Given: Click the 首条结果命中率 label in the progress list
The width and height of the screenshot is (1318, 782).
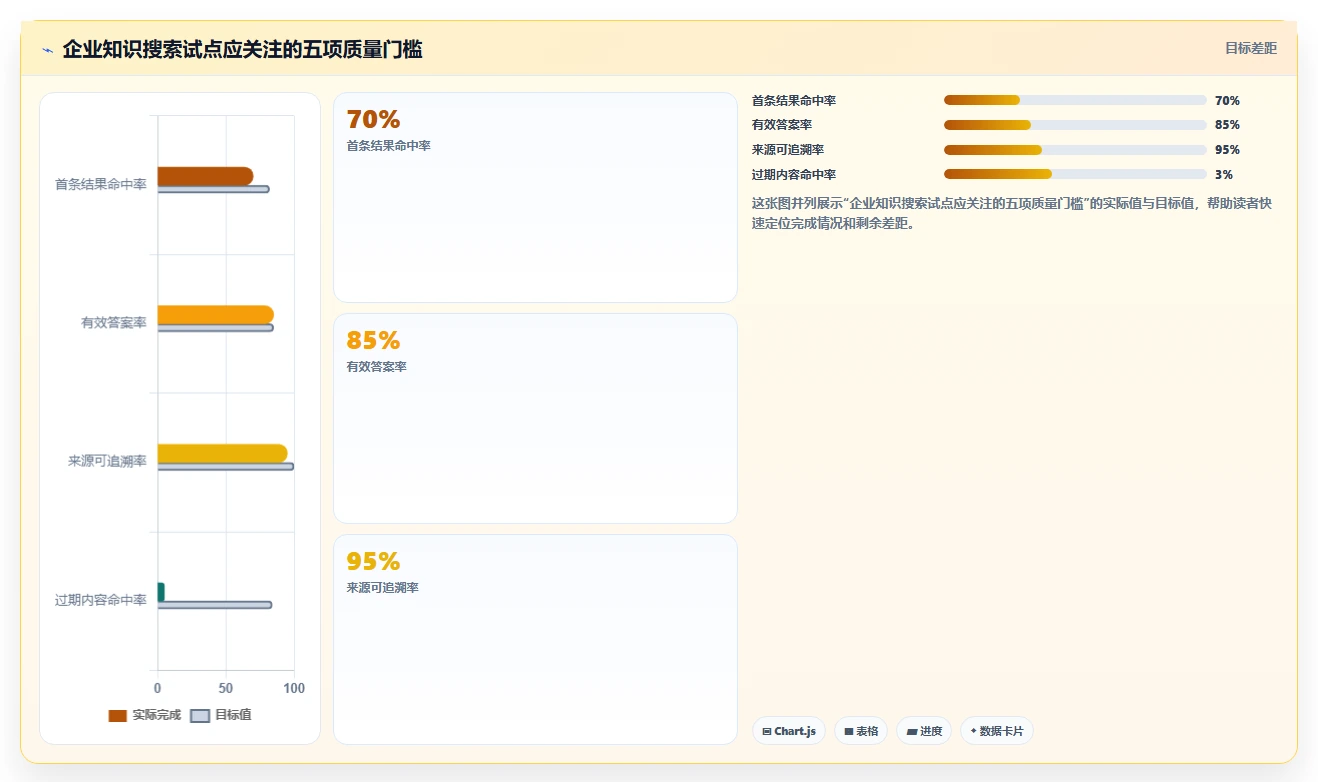Looking at the screenshot, I should click(x=794, y=101).
